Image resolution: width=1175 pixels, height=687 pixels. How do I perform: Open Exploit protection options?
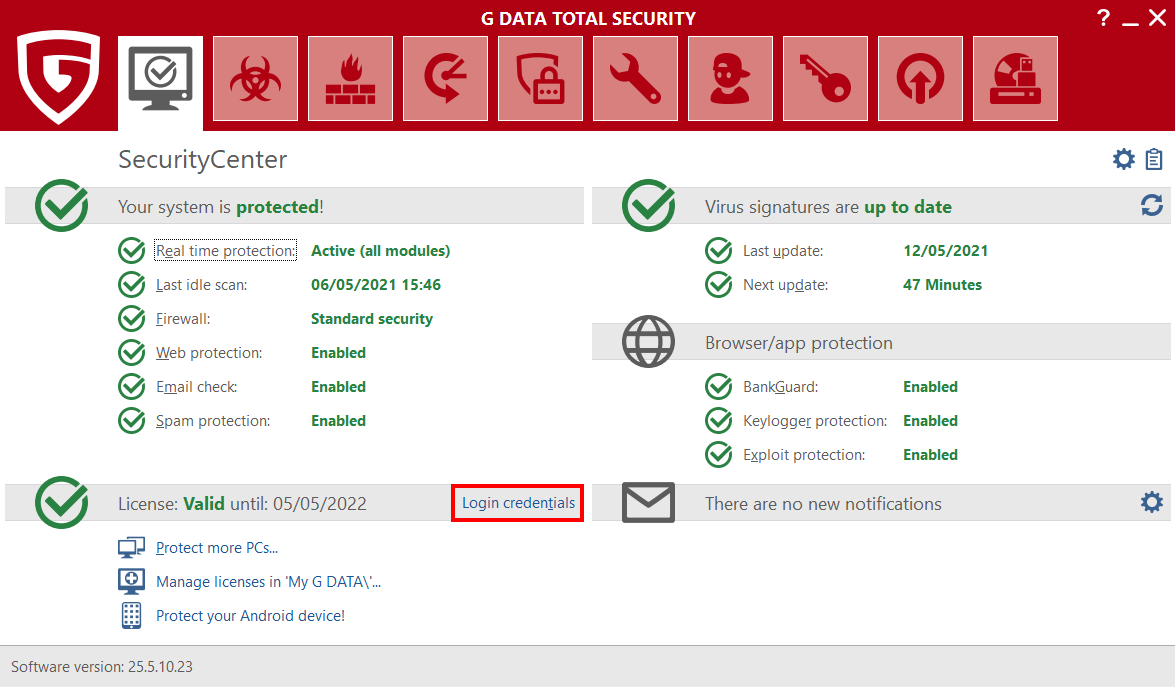point(804,455)
